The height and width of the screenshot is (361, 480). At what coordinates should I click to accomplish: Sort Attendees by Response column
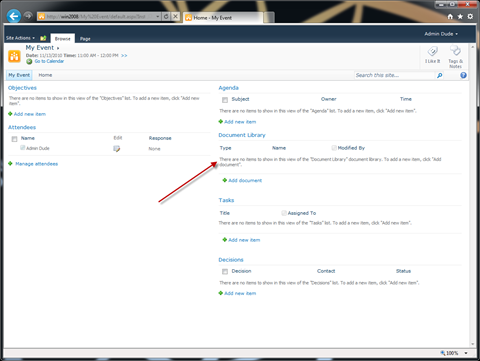(160, 138)
